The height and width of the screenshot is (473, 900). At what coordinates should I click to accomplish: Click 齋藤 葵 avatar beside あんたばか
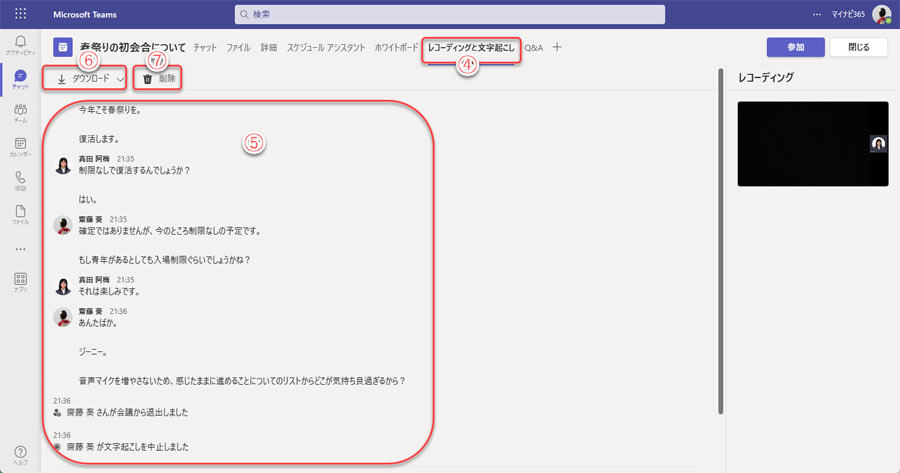(x=63, y=317)
